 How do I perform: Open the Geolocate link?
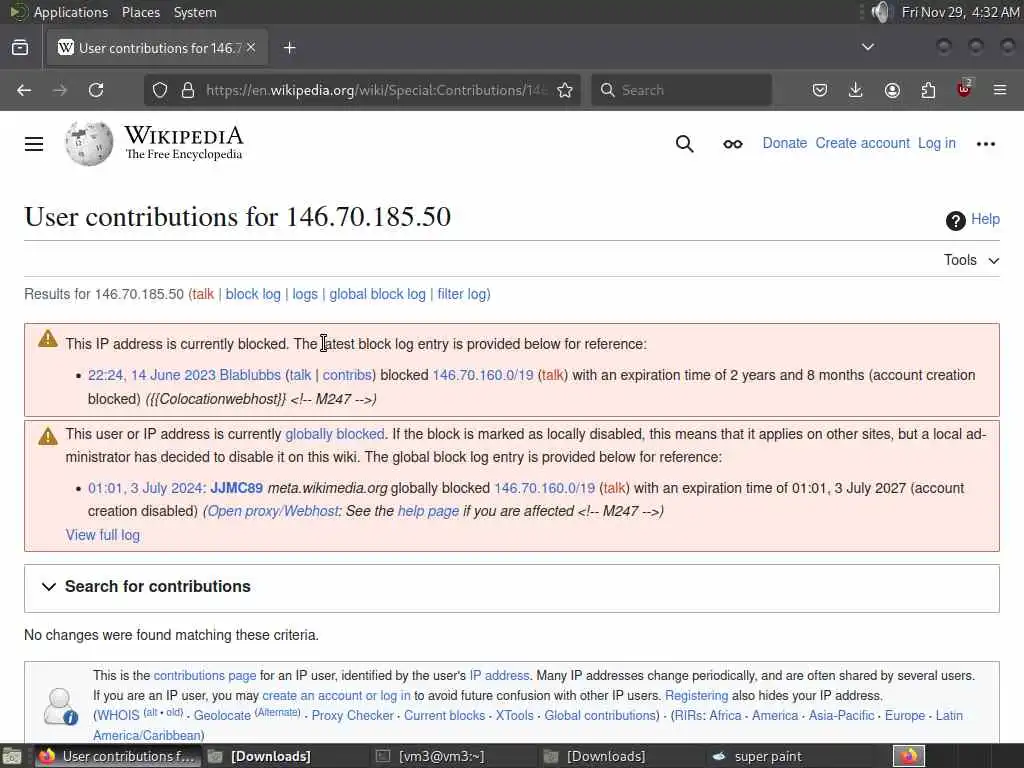pos(222,716)
